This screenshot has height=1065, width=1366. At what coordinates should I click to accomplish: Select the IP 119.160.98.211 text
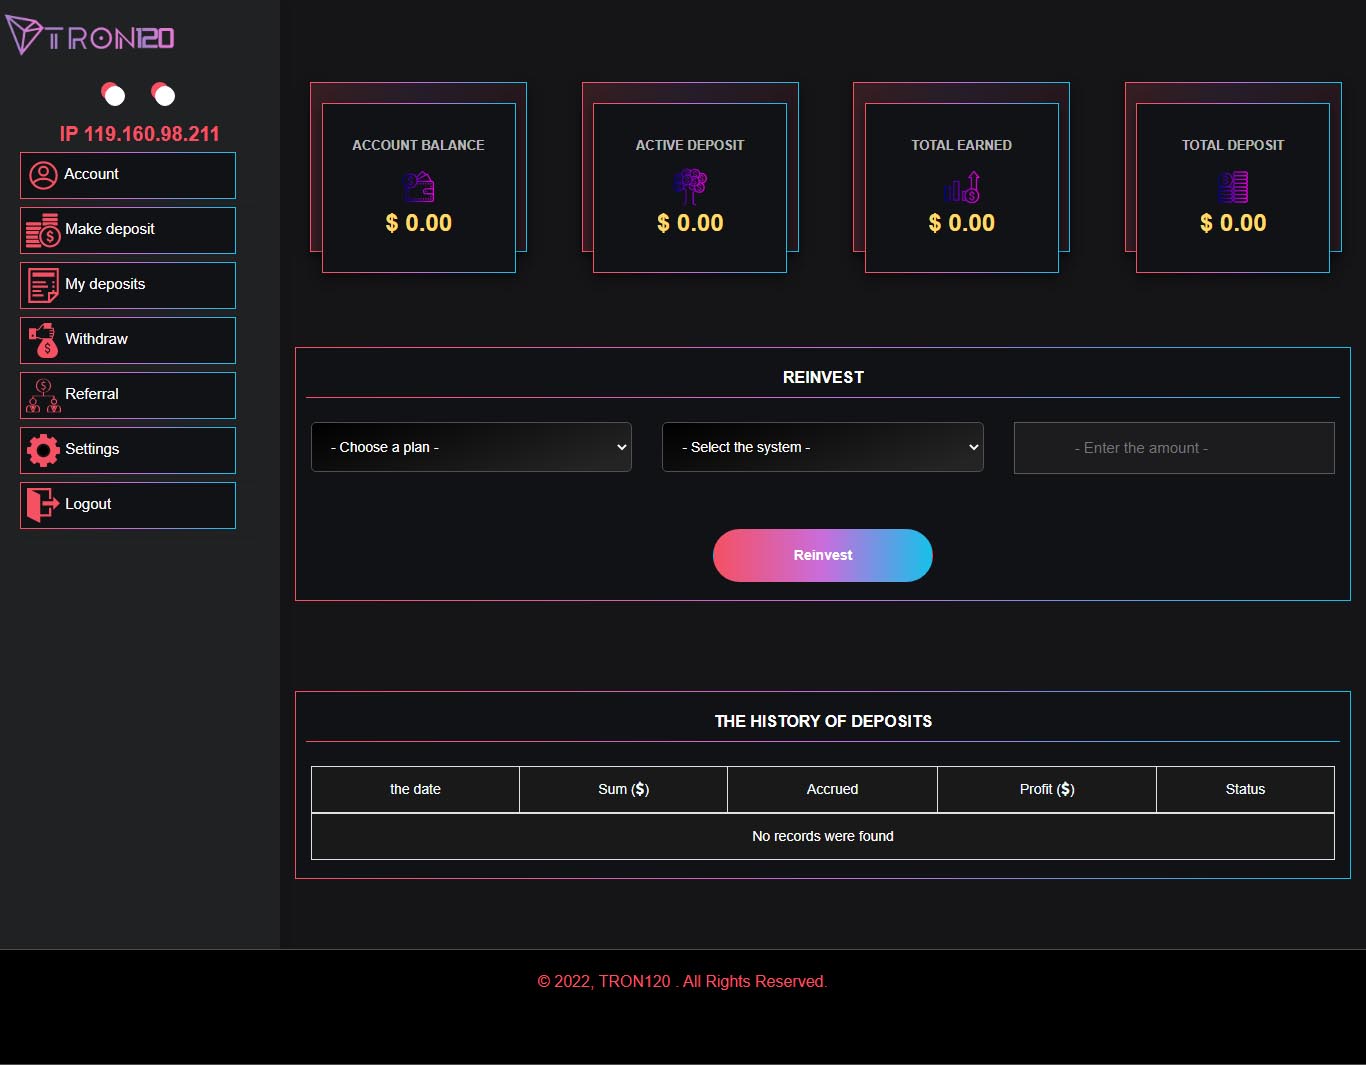click(x=139, y=134)
